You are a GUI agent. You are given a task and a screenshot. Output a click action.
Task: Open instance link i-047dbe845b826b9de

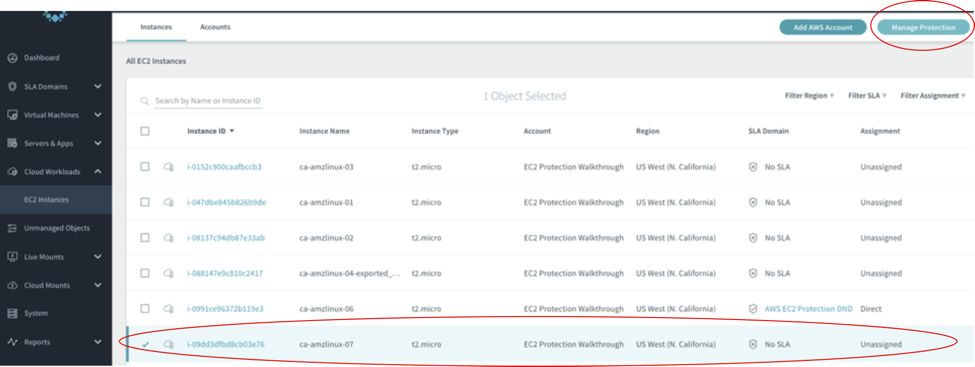click(x=226, y=203)
